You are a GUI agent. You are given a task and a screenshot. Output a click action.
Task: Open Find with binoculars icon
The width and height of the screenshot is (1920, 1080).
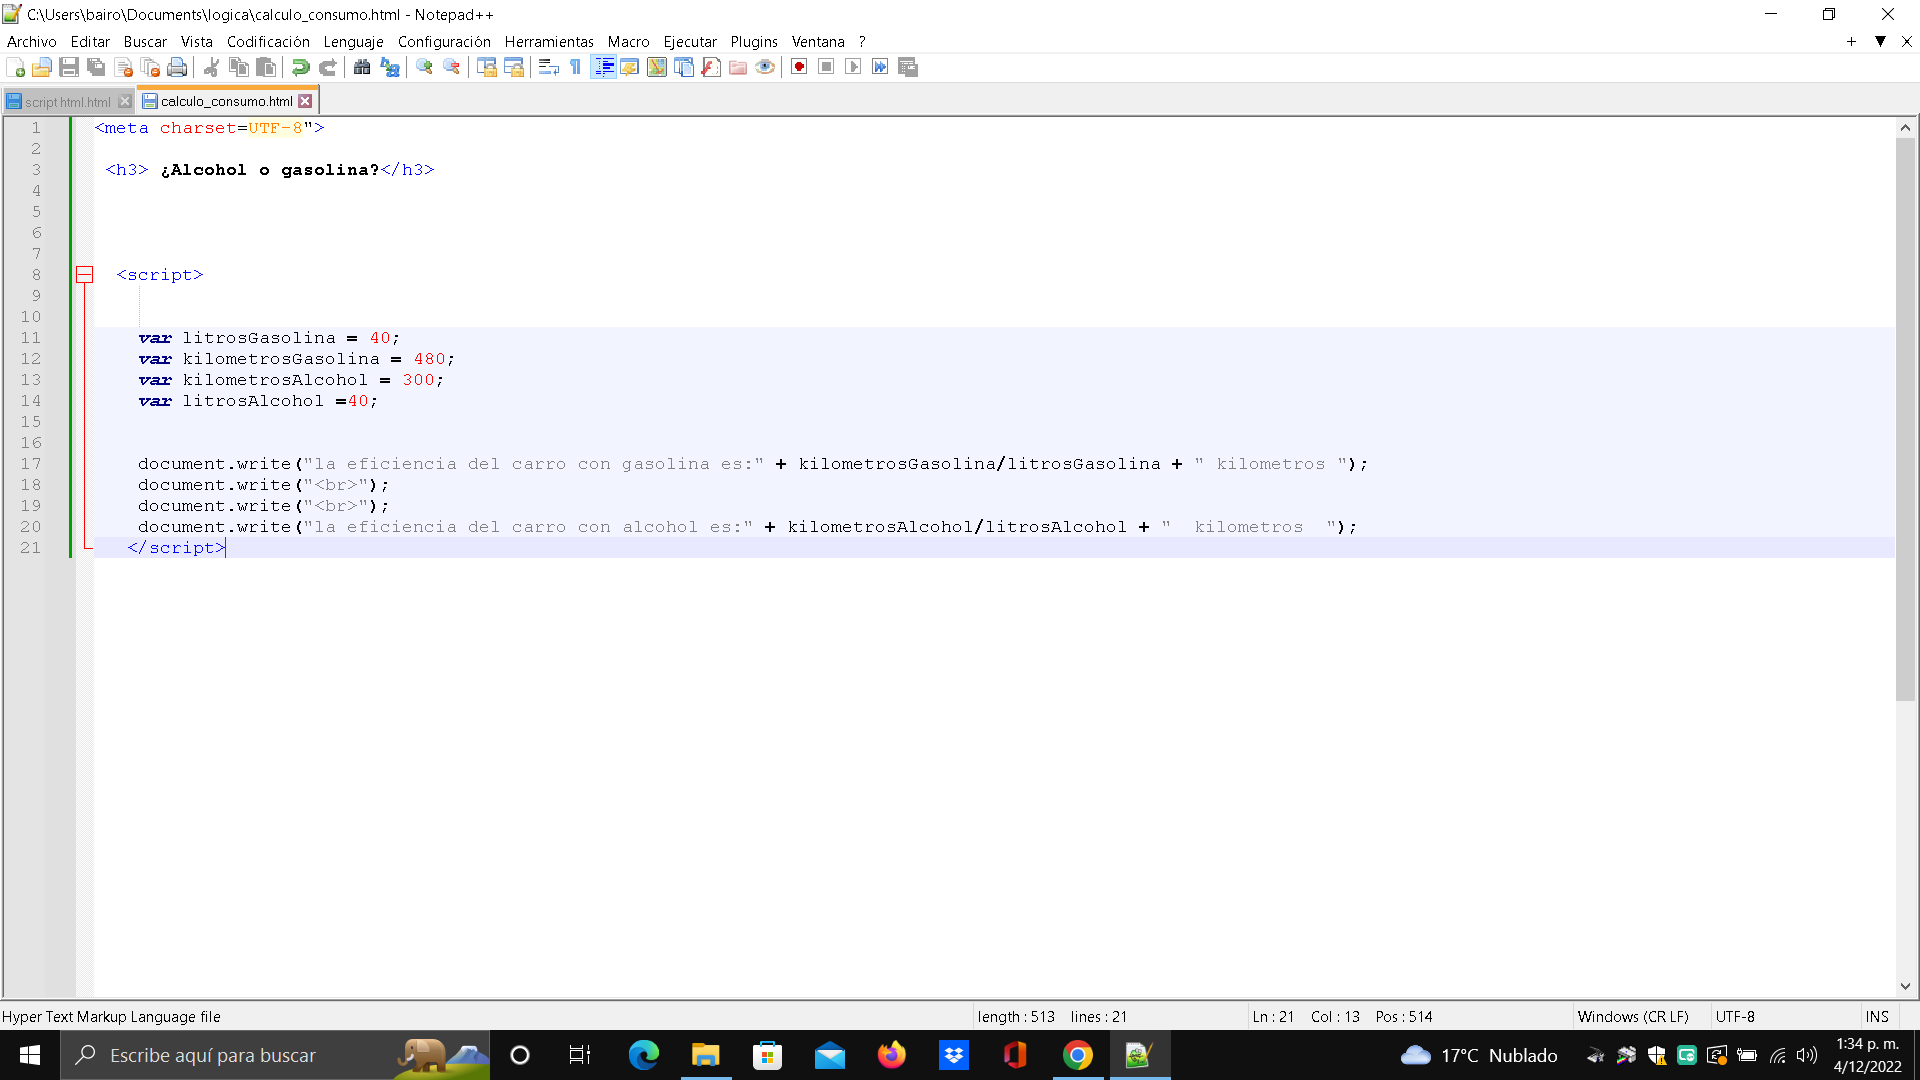362,67
